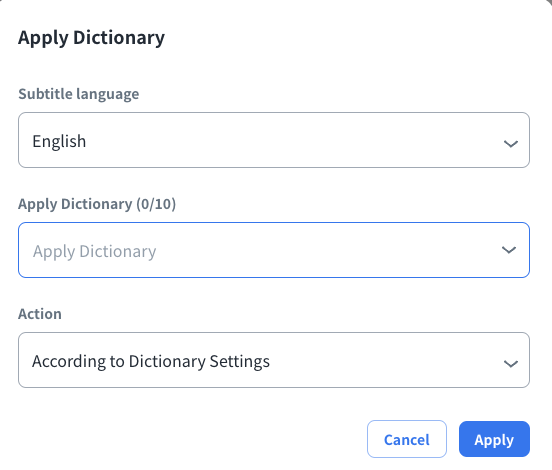Change the selected subtitle language from English
The width and height of the screenshot is (552, 470).
pos(274,140)
